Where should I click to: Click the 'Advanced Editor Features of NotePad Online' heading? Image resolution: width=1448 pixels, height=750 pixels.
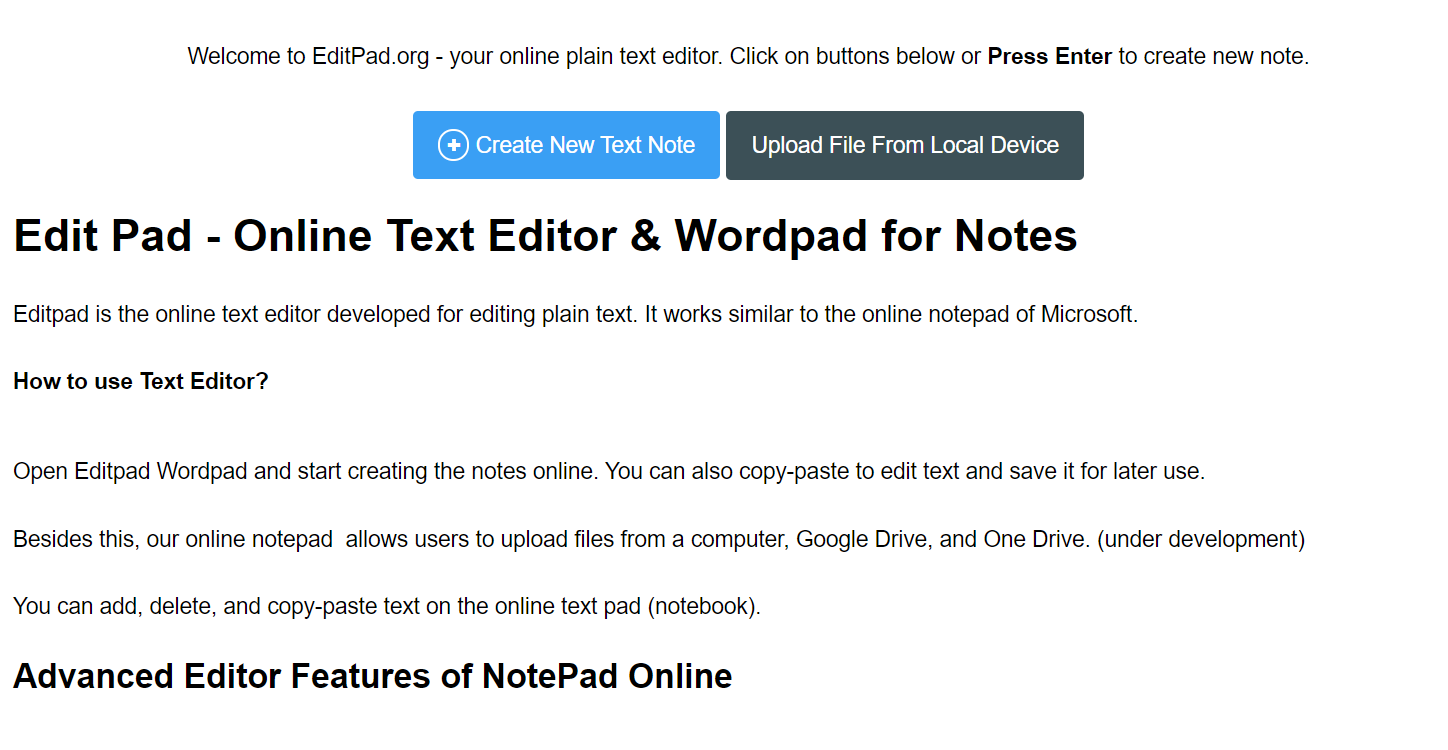(x=372, y=676)
